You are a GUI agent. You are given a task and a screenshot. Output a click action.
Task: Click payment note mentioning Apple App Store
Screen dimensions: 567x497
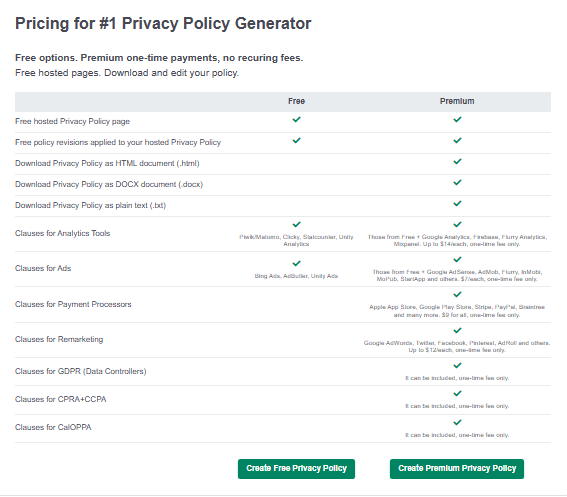pyautogui.click(x=457, y=311)
